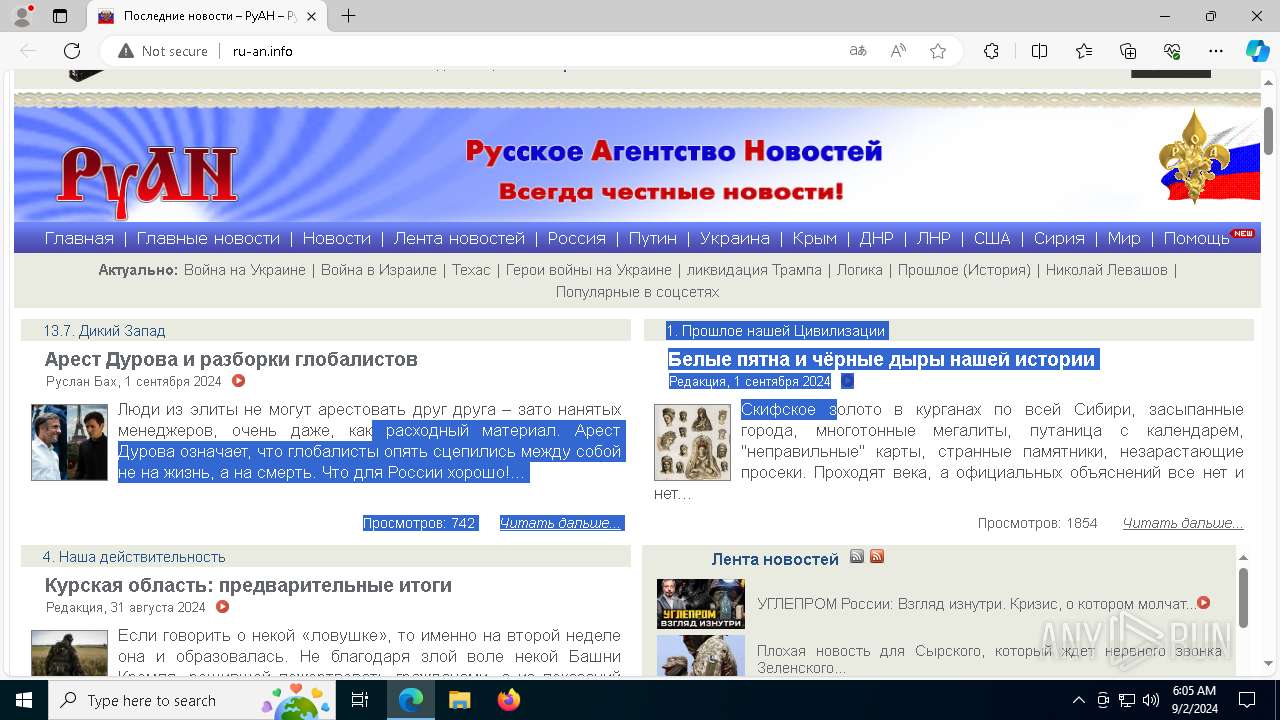This screenshot has height=720, width=1280.
Task: Open Белые пятна и чёрные дыры headline
Action: coord(882,359)
